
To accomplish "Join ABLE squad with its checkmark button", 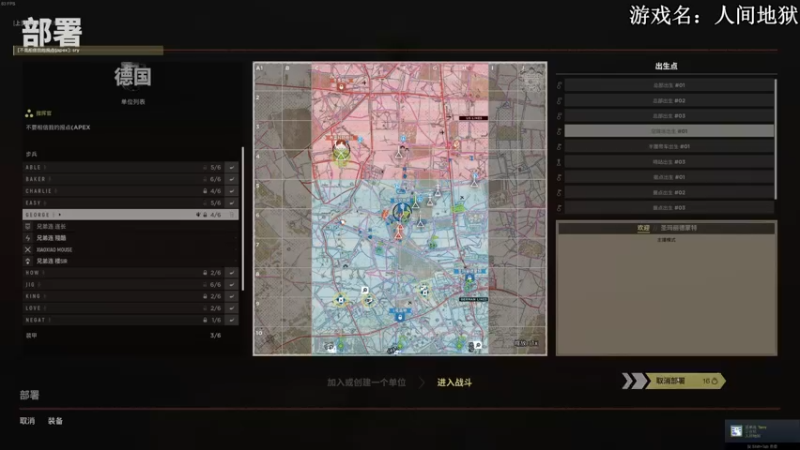I will point(232,167).
